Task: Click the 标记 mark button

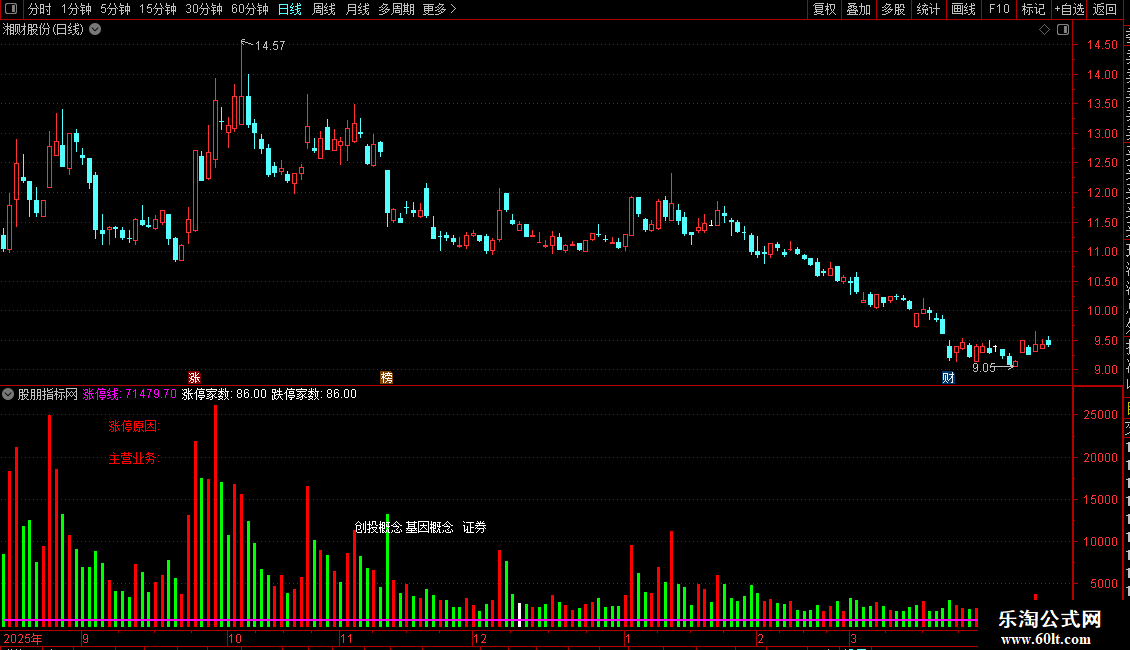Action: pyautogui.click(x=1033, y=9)
